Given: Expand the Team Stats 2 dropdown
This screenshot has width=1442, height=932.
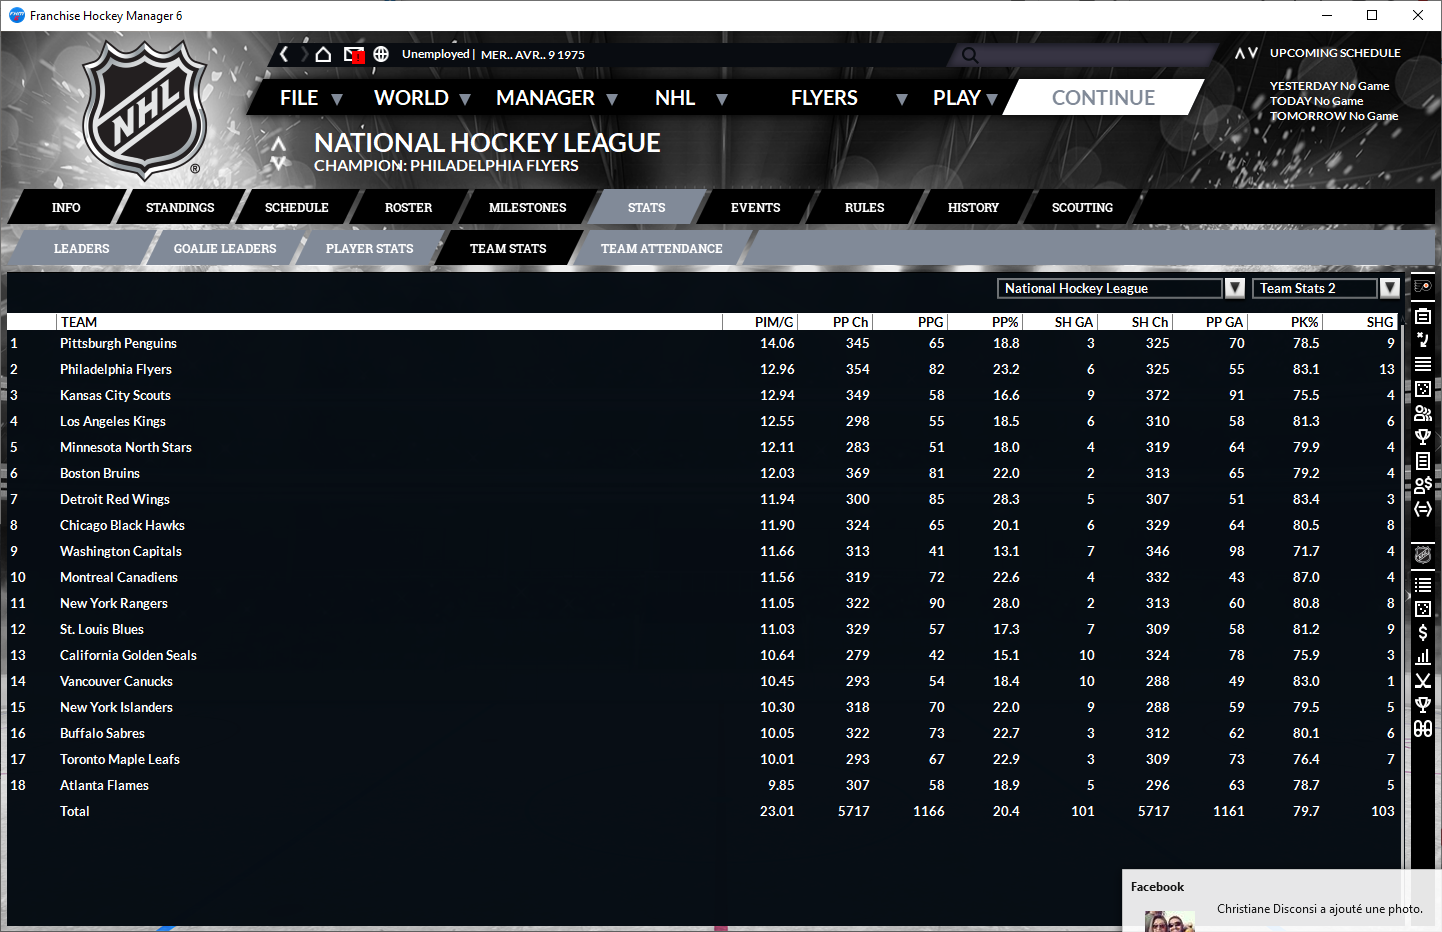Looking at the screenshot, I should click(1390, 288).
